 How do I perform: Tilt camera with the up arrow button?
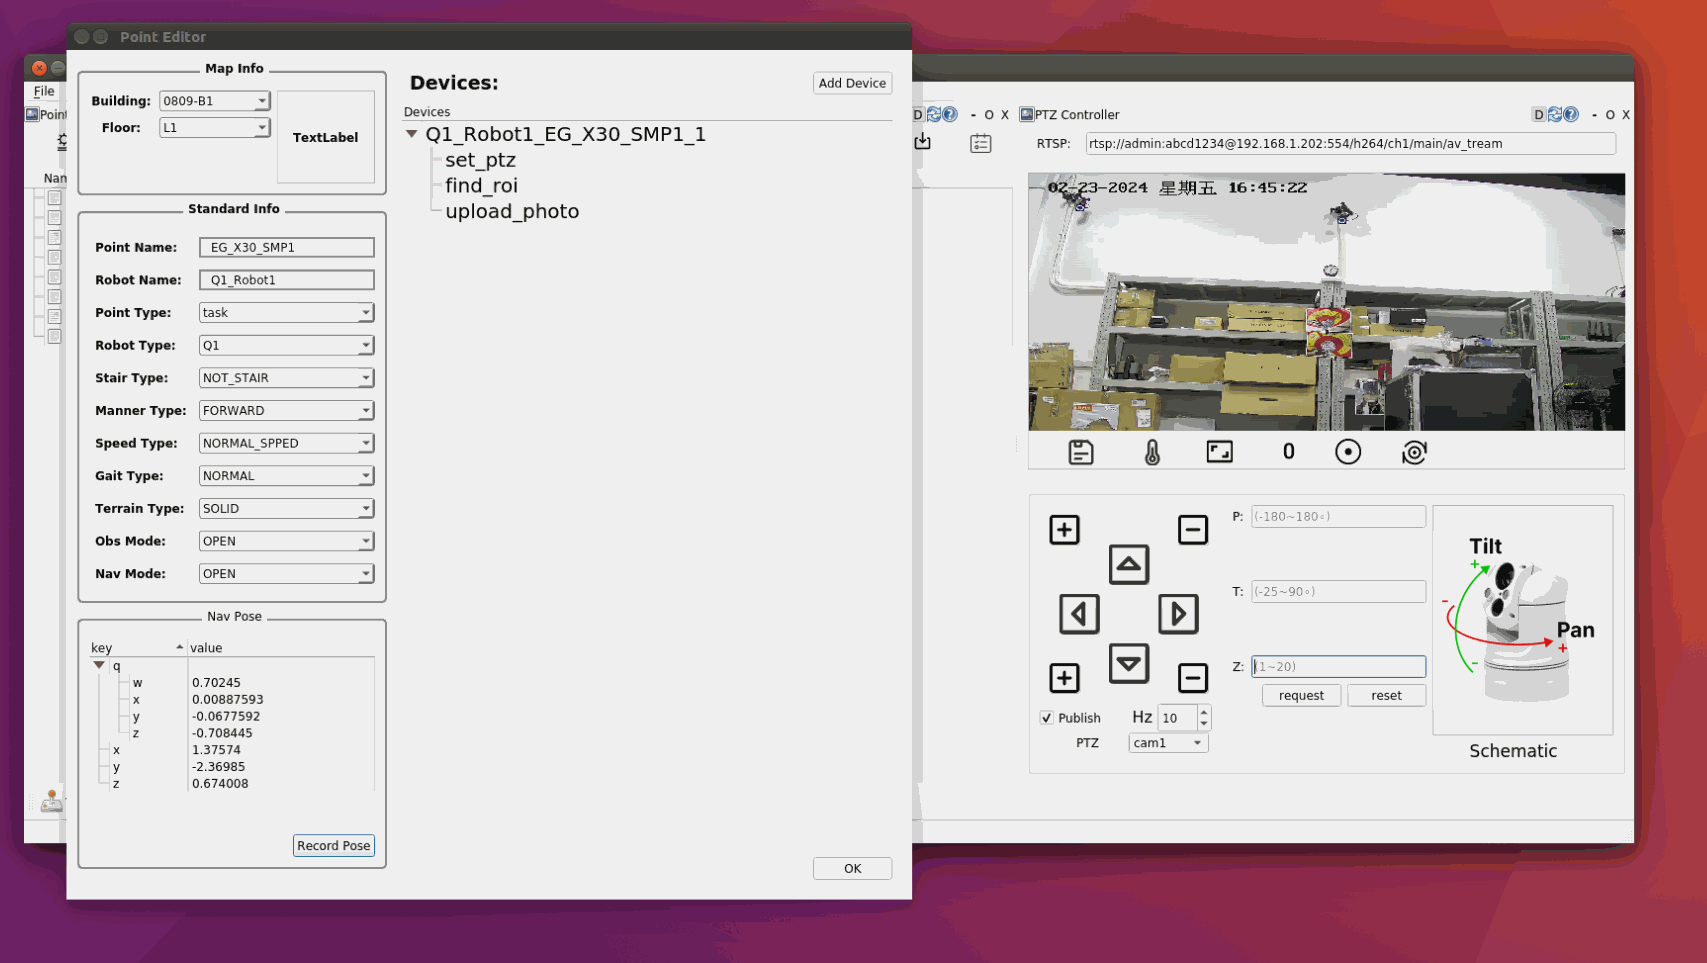pos(1128,564)
